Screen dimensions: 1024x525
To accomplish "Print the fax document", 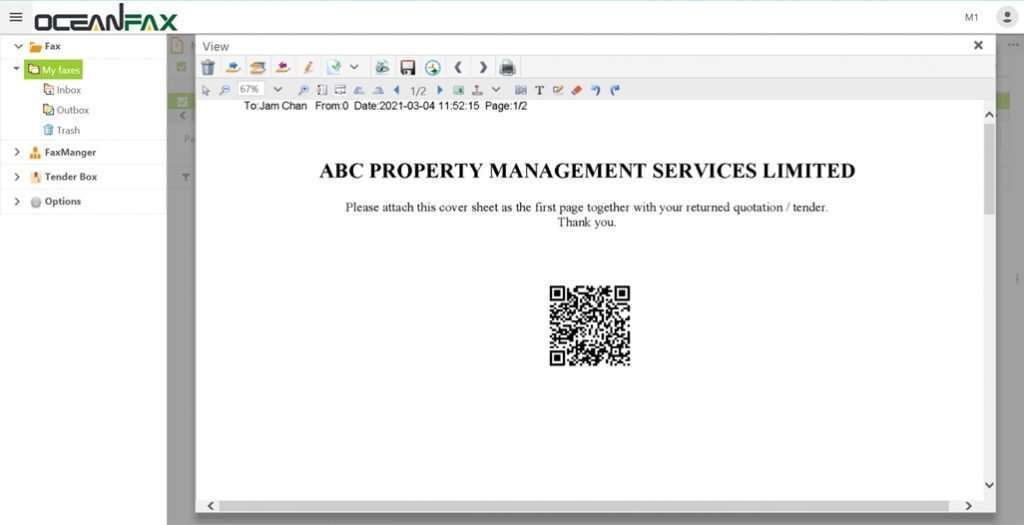I will tap(507, 67).
